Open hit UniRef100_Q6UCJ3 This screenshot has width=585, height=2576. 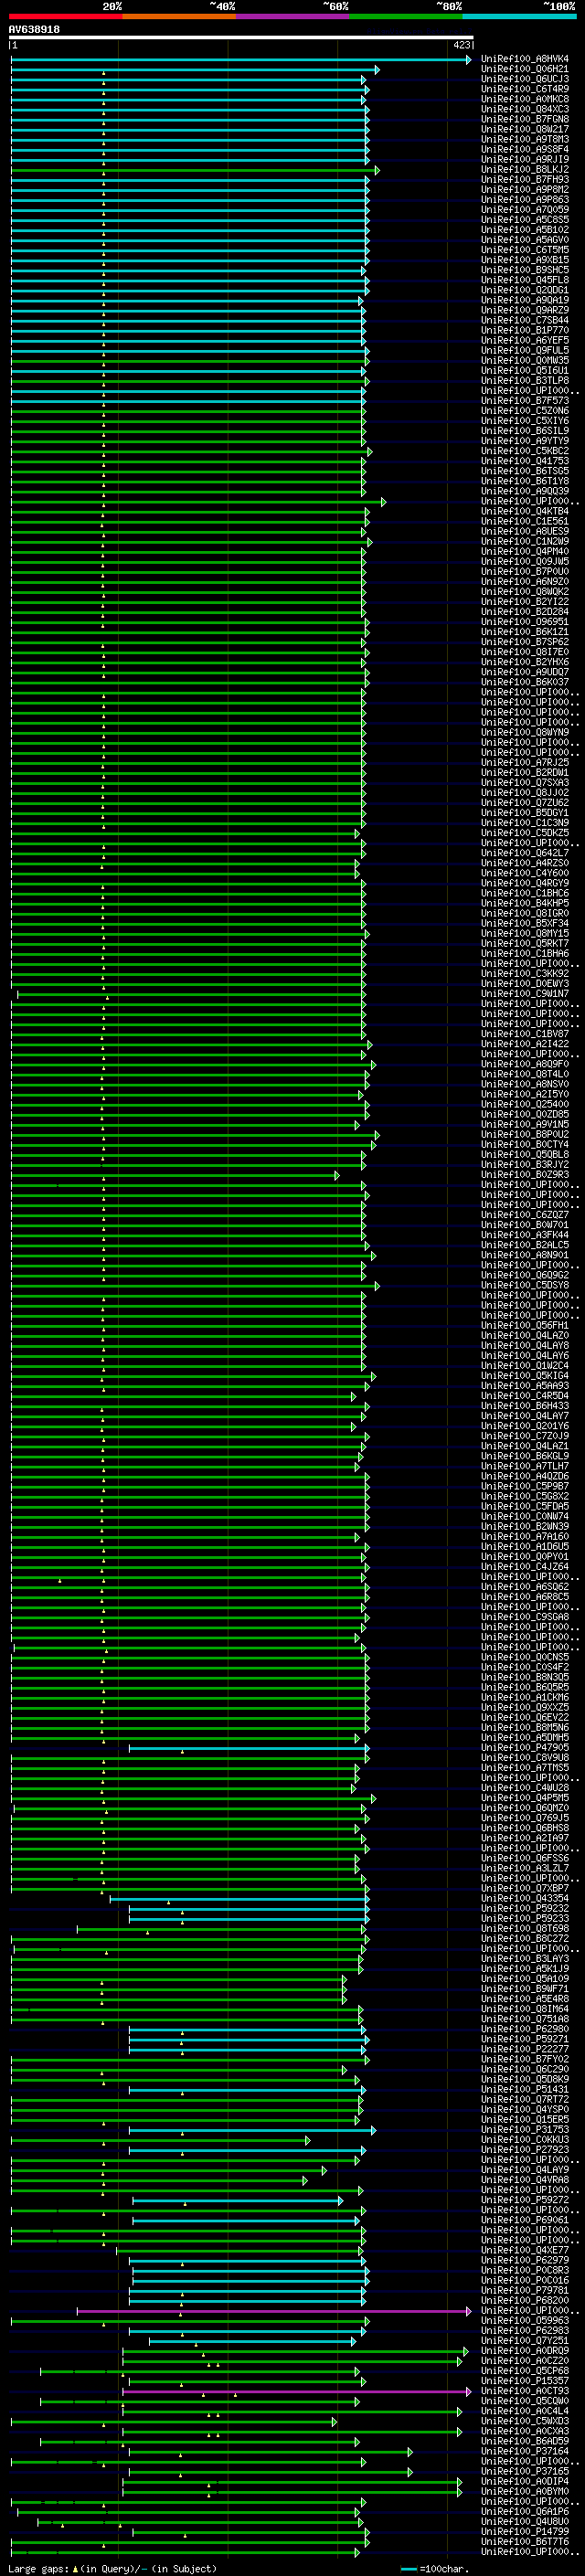525,79
